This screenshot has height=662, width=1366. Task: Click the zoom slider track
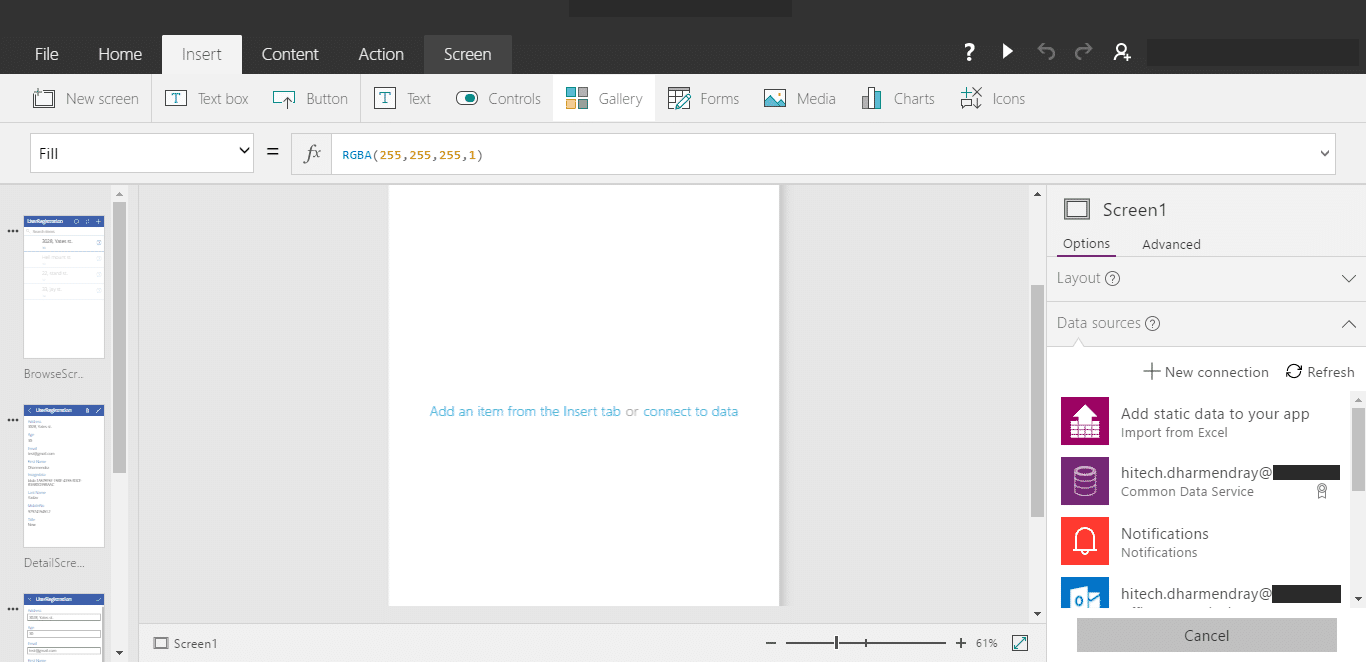tap(866, 643)
